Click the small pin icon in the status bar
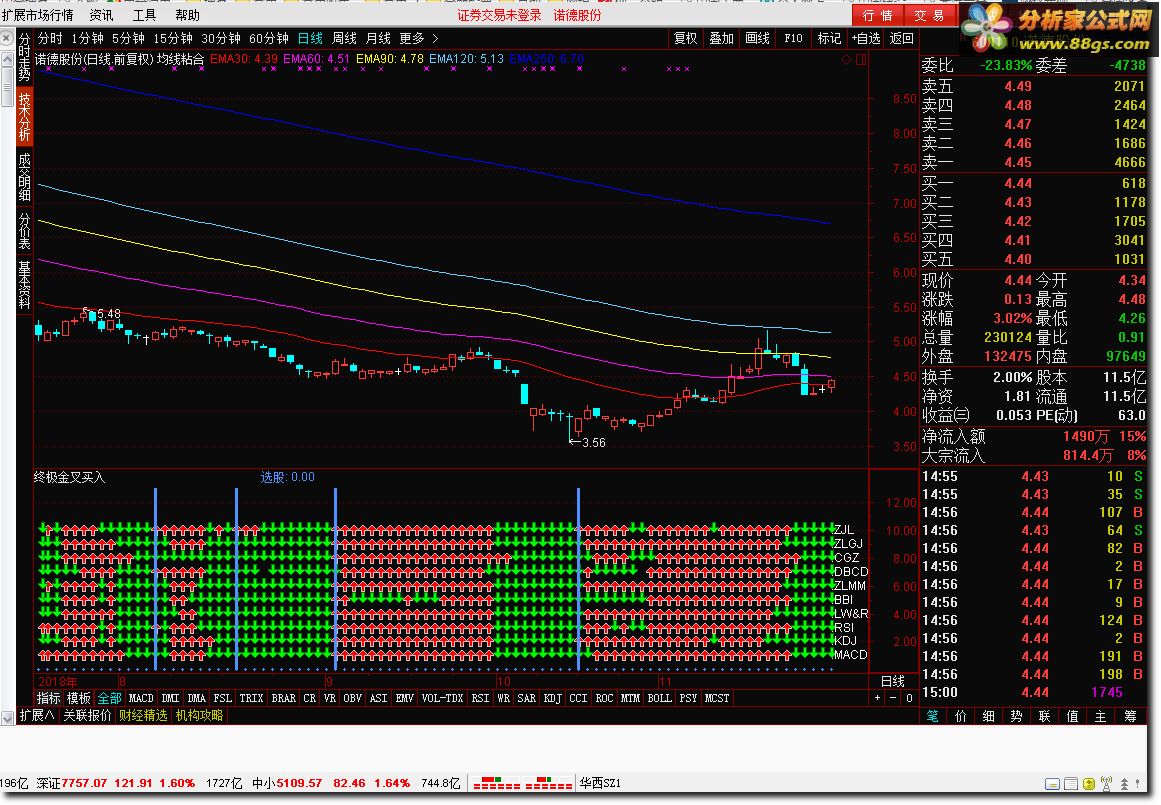Screen dimensions: 1161x805 [x=1137, y=784]
